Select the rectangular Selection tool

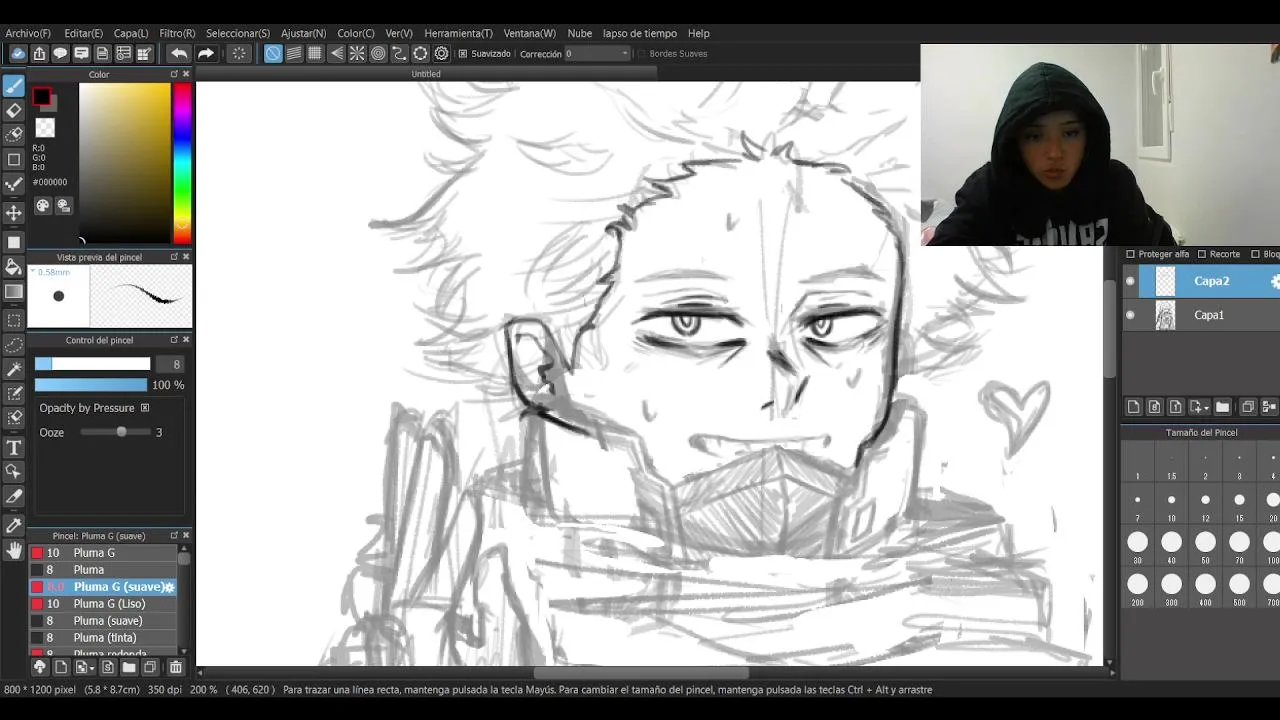[x=14, y=321]
